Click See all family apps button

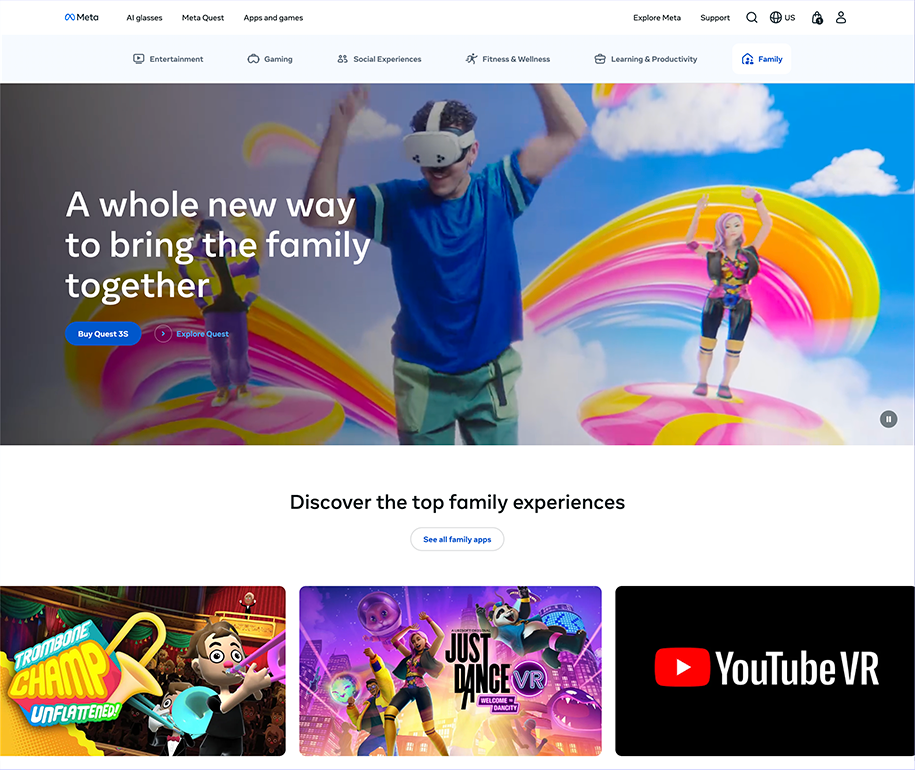pyautogui.click(x=457, y=539)
